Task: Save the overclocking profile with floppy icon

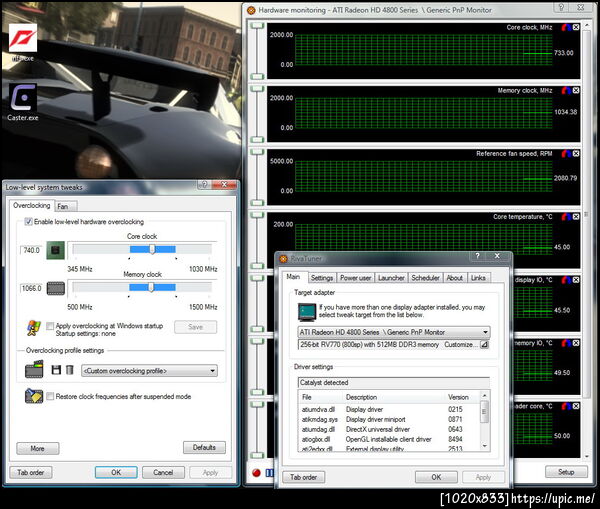Action: [x=56, y=370]
